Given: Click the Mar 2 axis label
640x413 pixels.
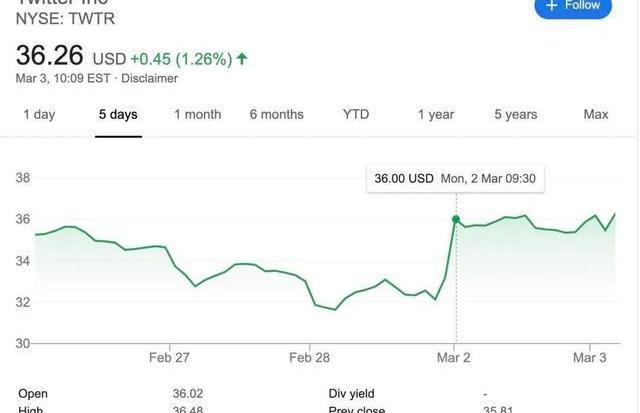Looking at the screenshot, I should coord(453,358).
